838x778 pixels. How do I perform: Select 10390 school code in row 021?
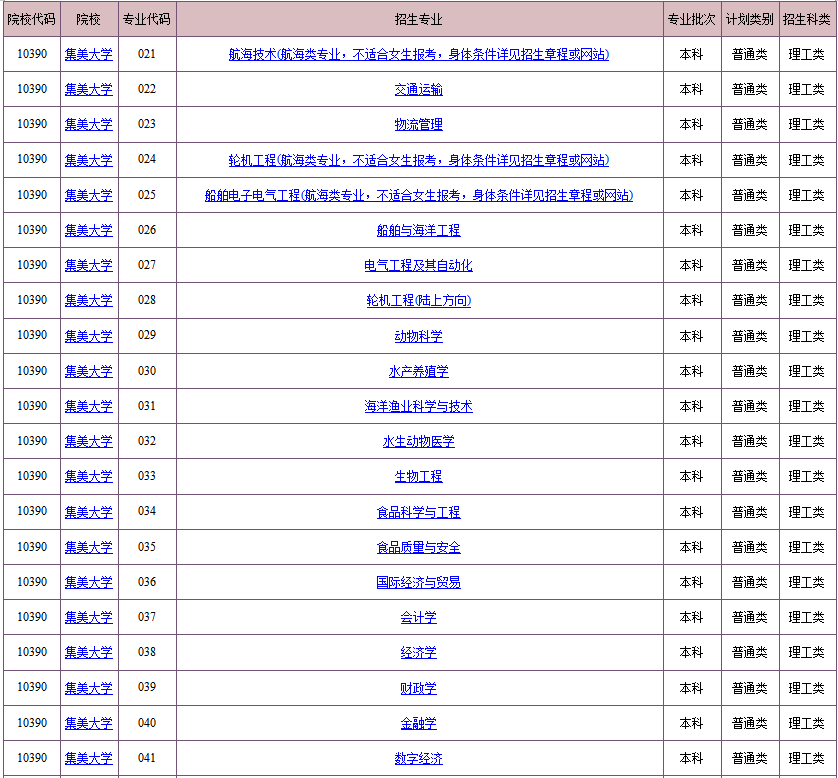point(32,54)
